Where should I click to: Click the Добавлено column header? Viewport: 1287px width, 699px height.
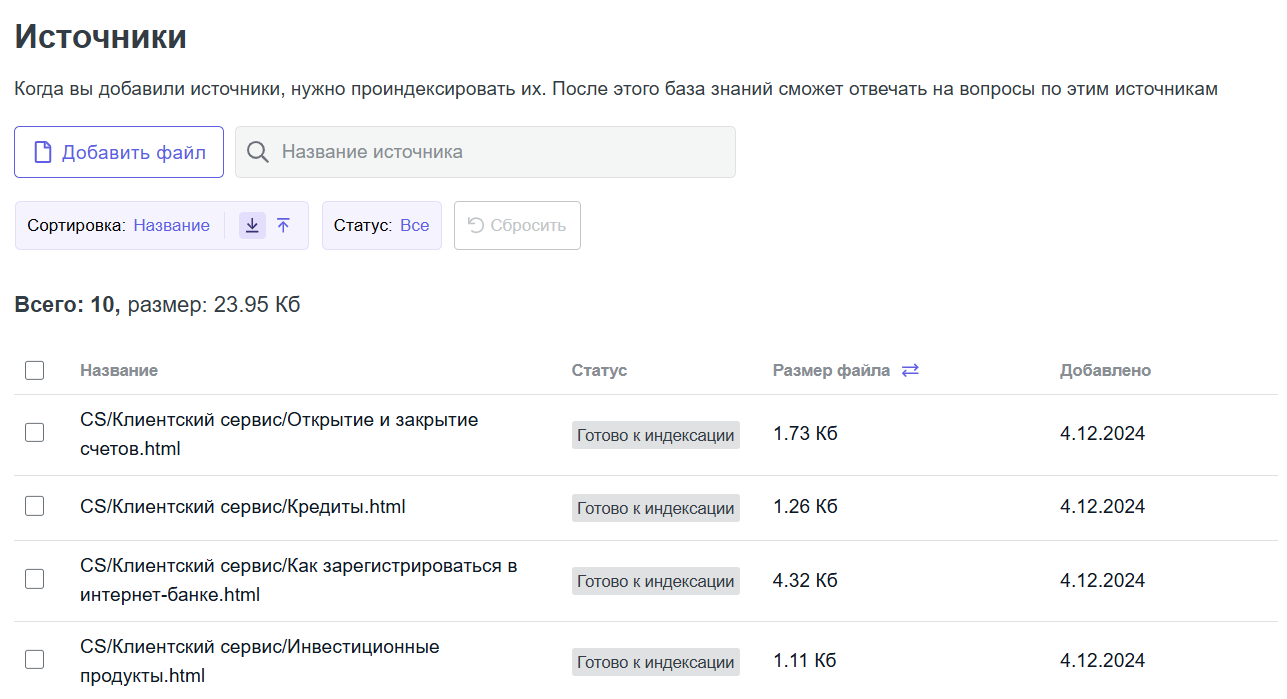click(1105, 370)
